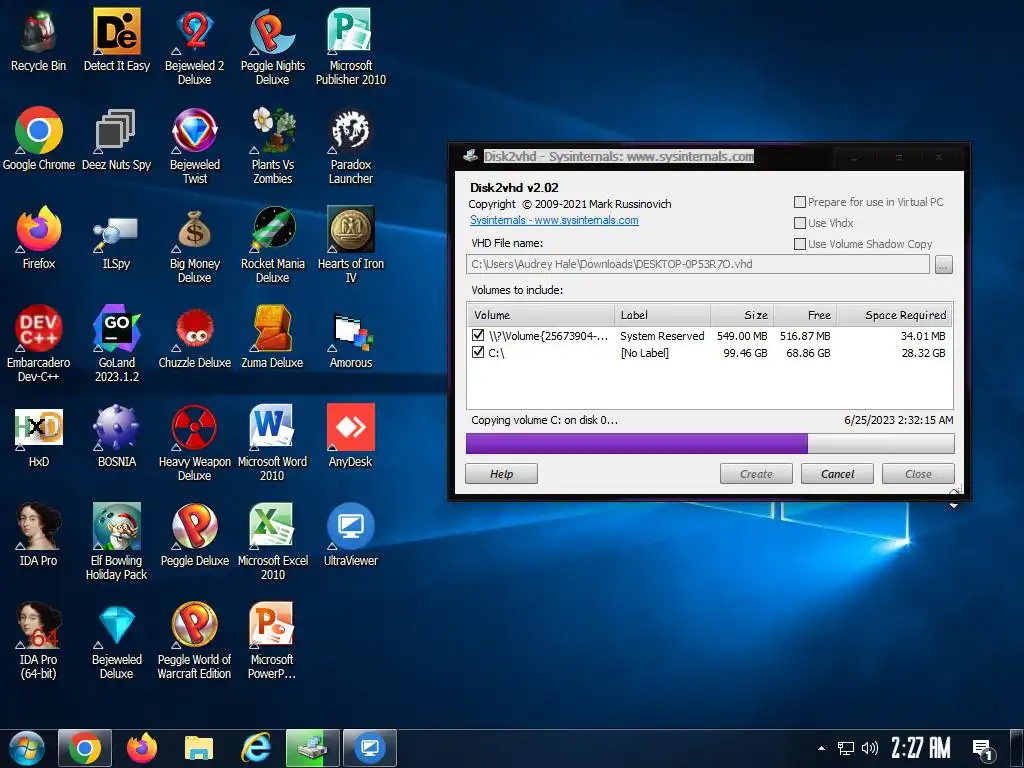Click Embarcadero Dev-C++ desktop icon
Screen dimensions: 1024x768
pyautogui.click(x=39, y=344)
